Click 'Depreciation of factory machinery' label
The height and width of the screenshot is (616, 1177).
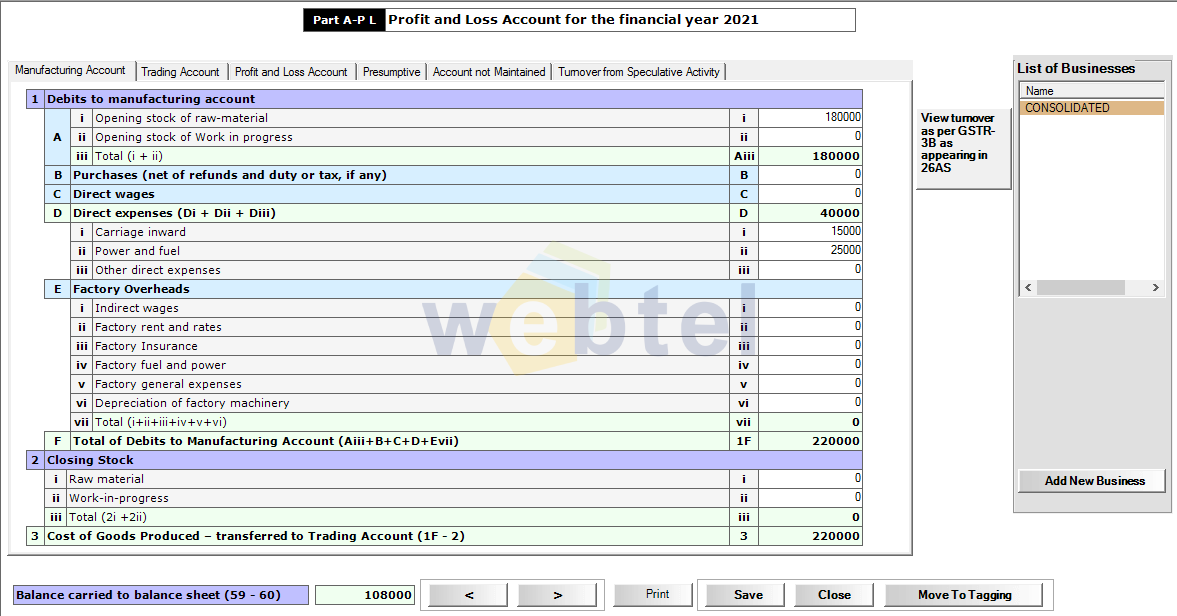coord(192,403)
